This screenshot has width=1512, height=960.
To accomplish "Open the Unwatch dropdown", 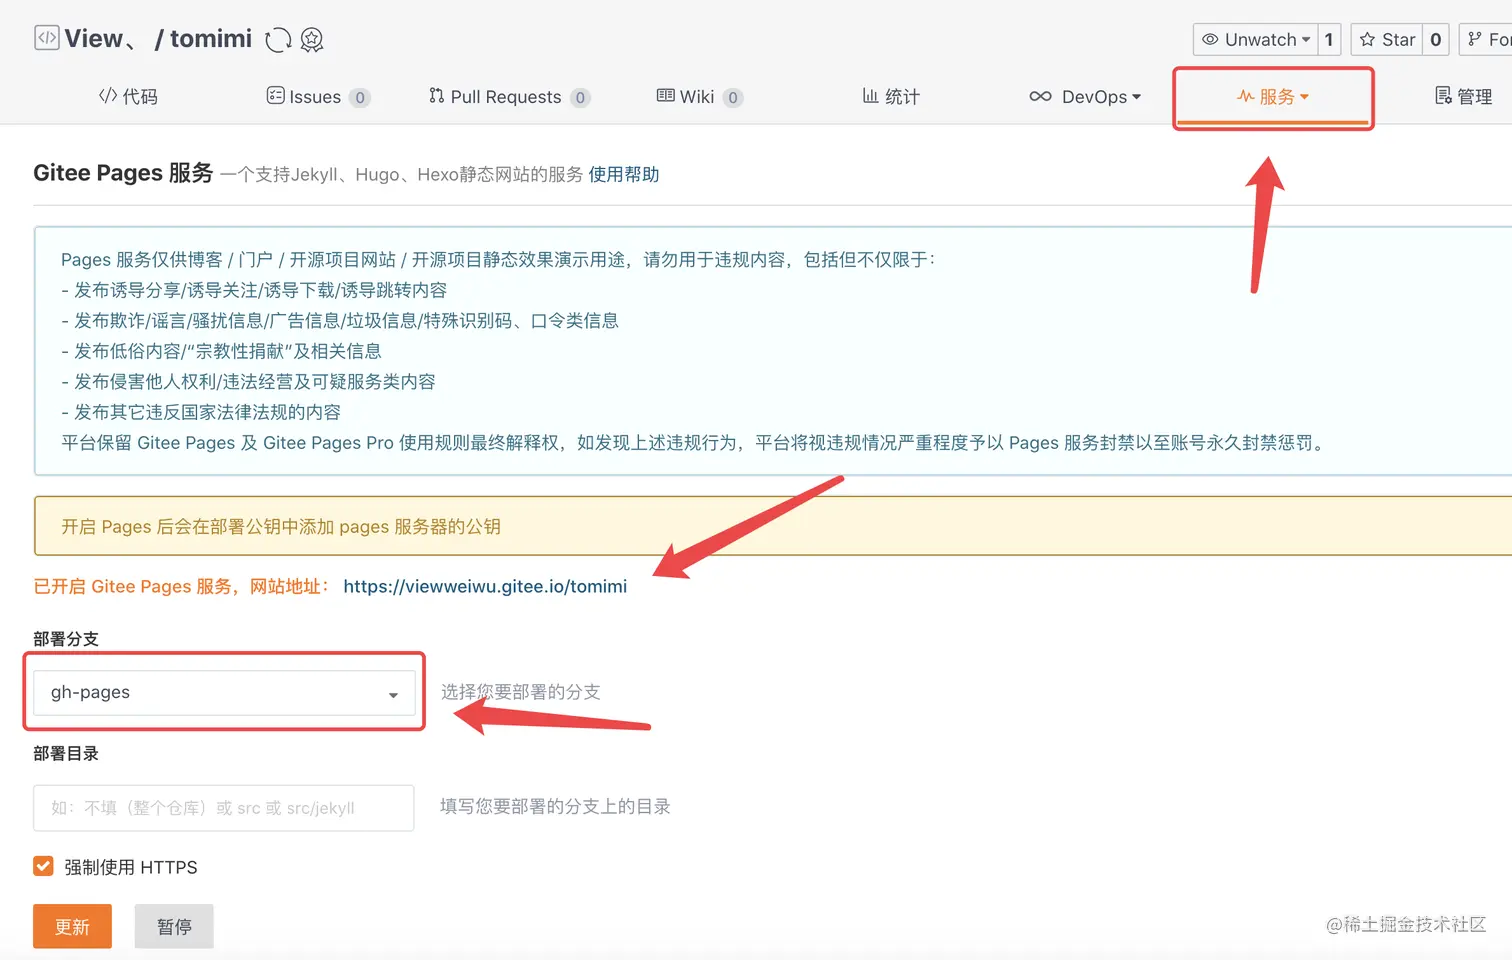I will tap(1256, 40).
